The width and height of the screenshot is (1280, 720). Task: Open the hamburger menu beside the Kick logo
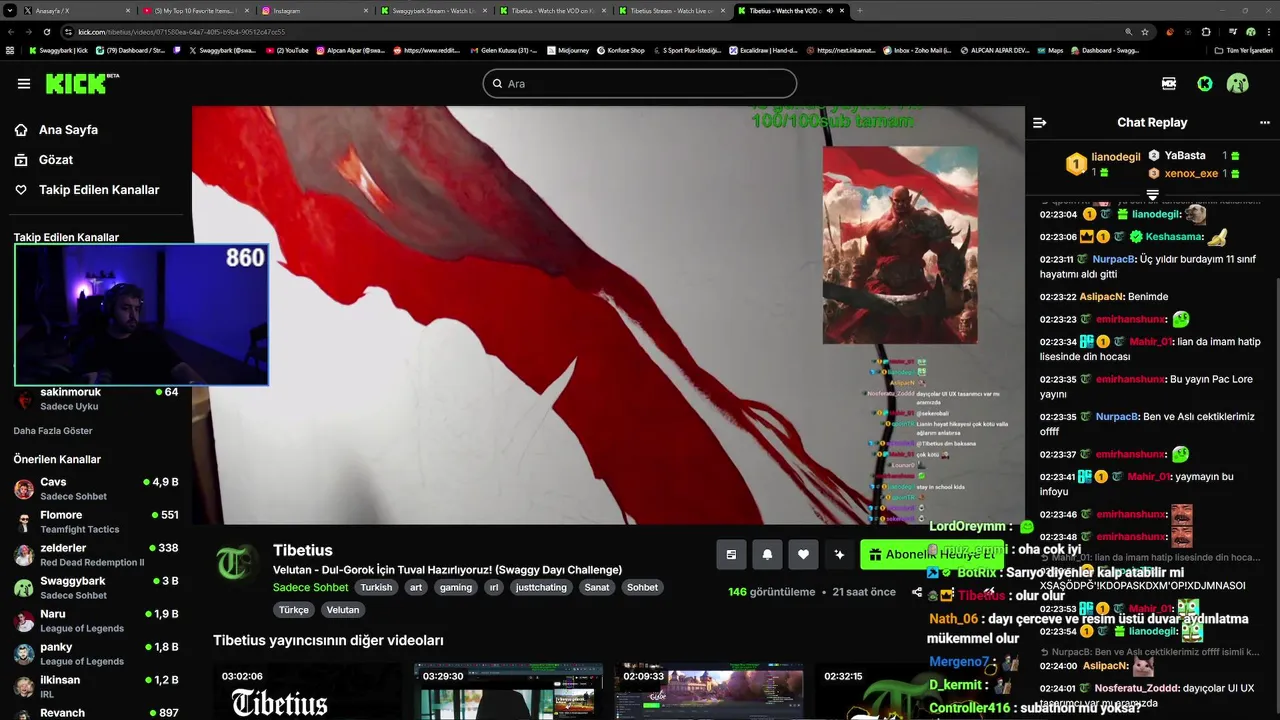[24, 84]
